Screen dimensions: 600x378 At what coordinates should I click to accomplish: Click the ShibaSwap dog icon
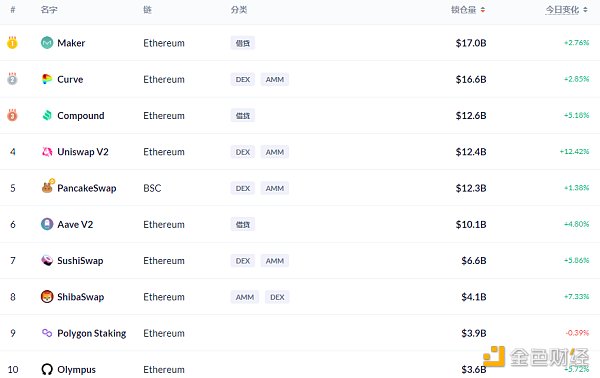coord(47,297)
